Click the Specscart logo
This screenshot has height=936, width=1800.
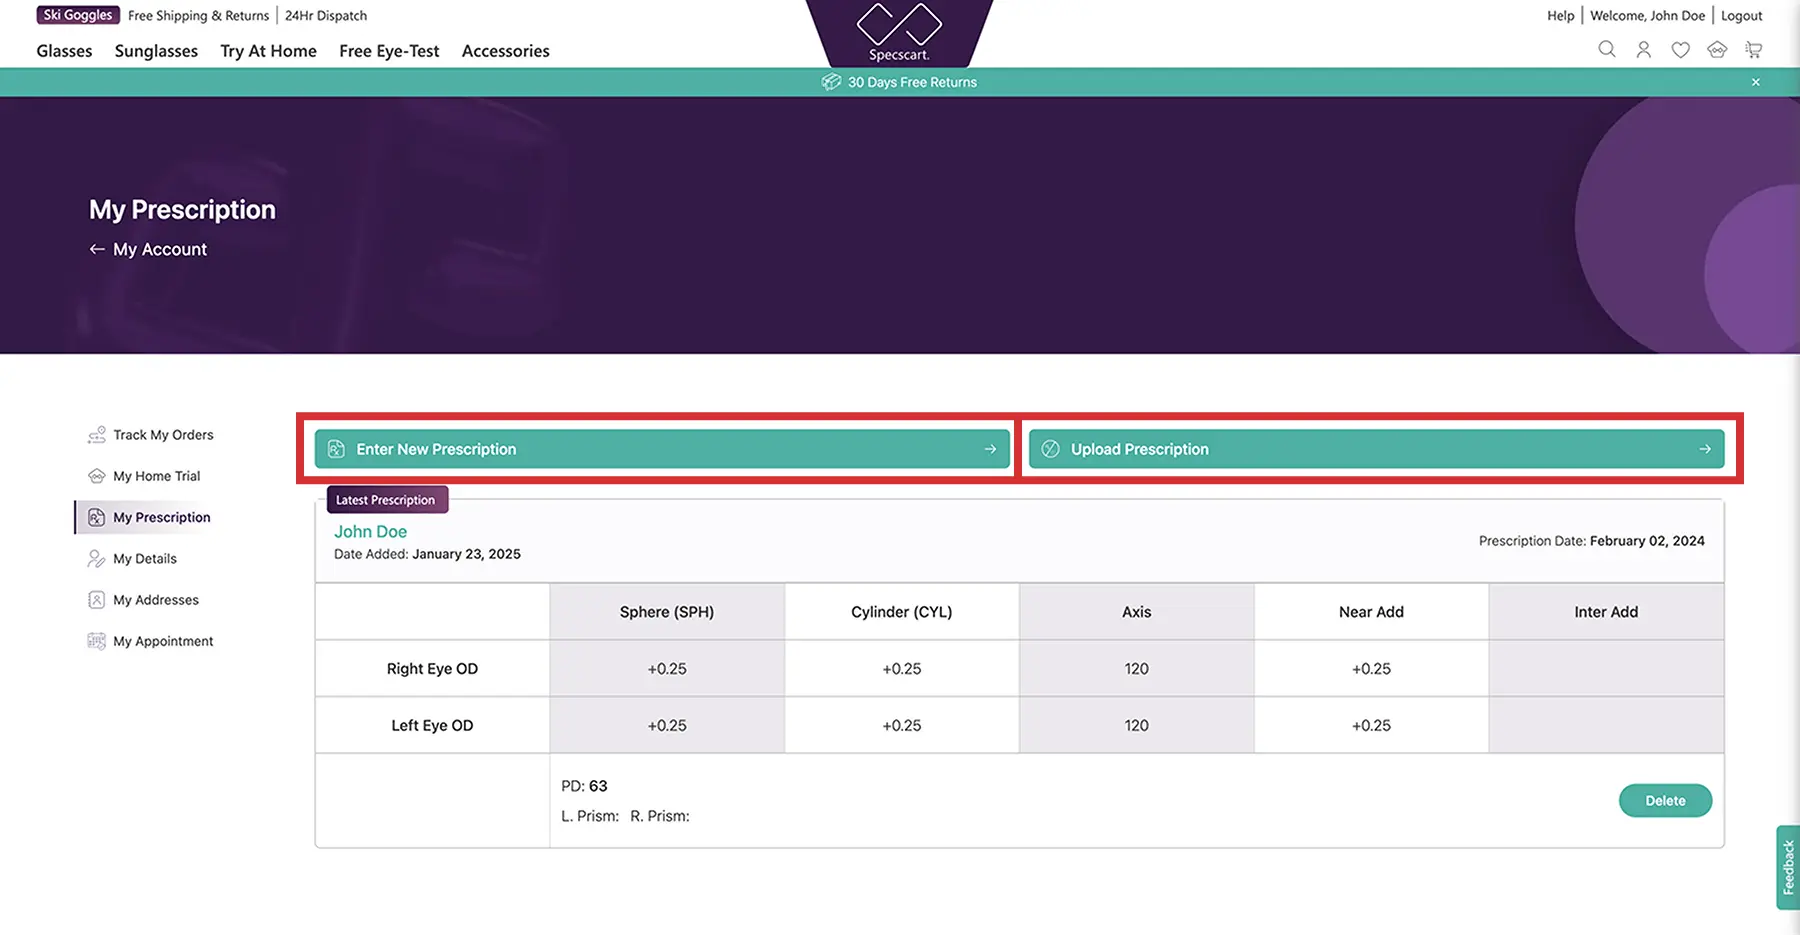(x=899, y=32)
